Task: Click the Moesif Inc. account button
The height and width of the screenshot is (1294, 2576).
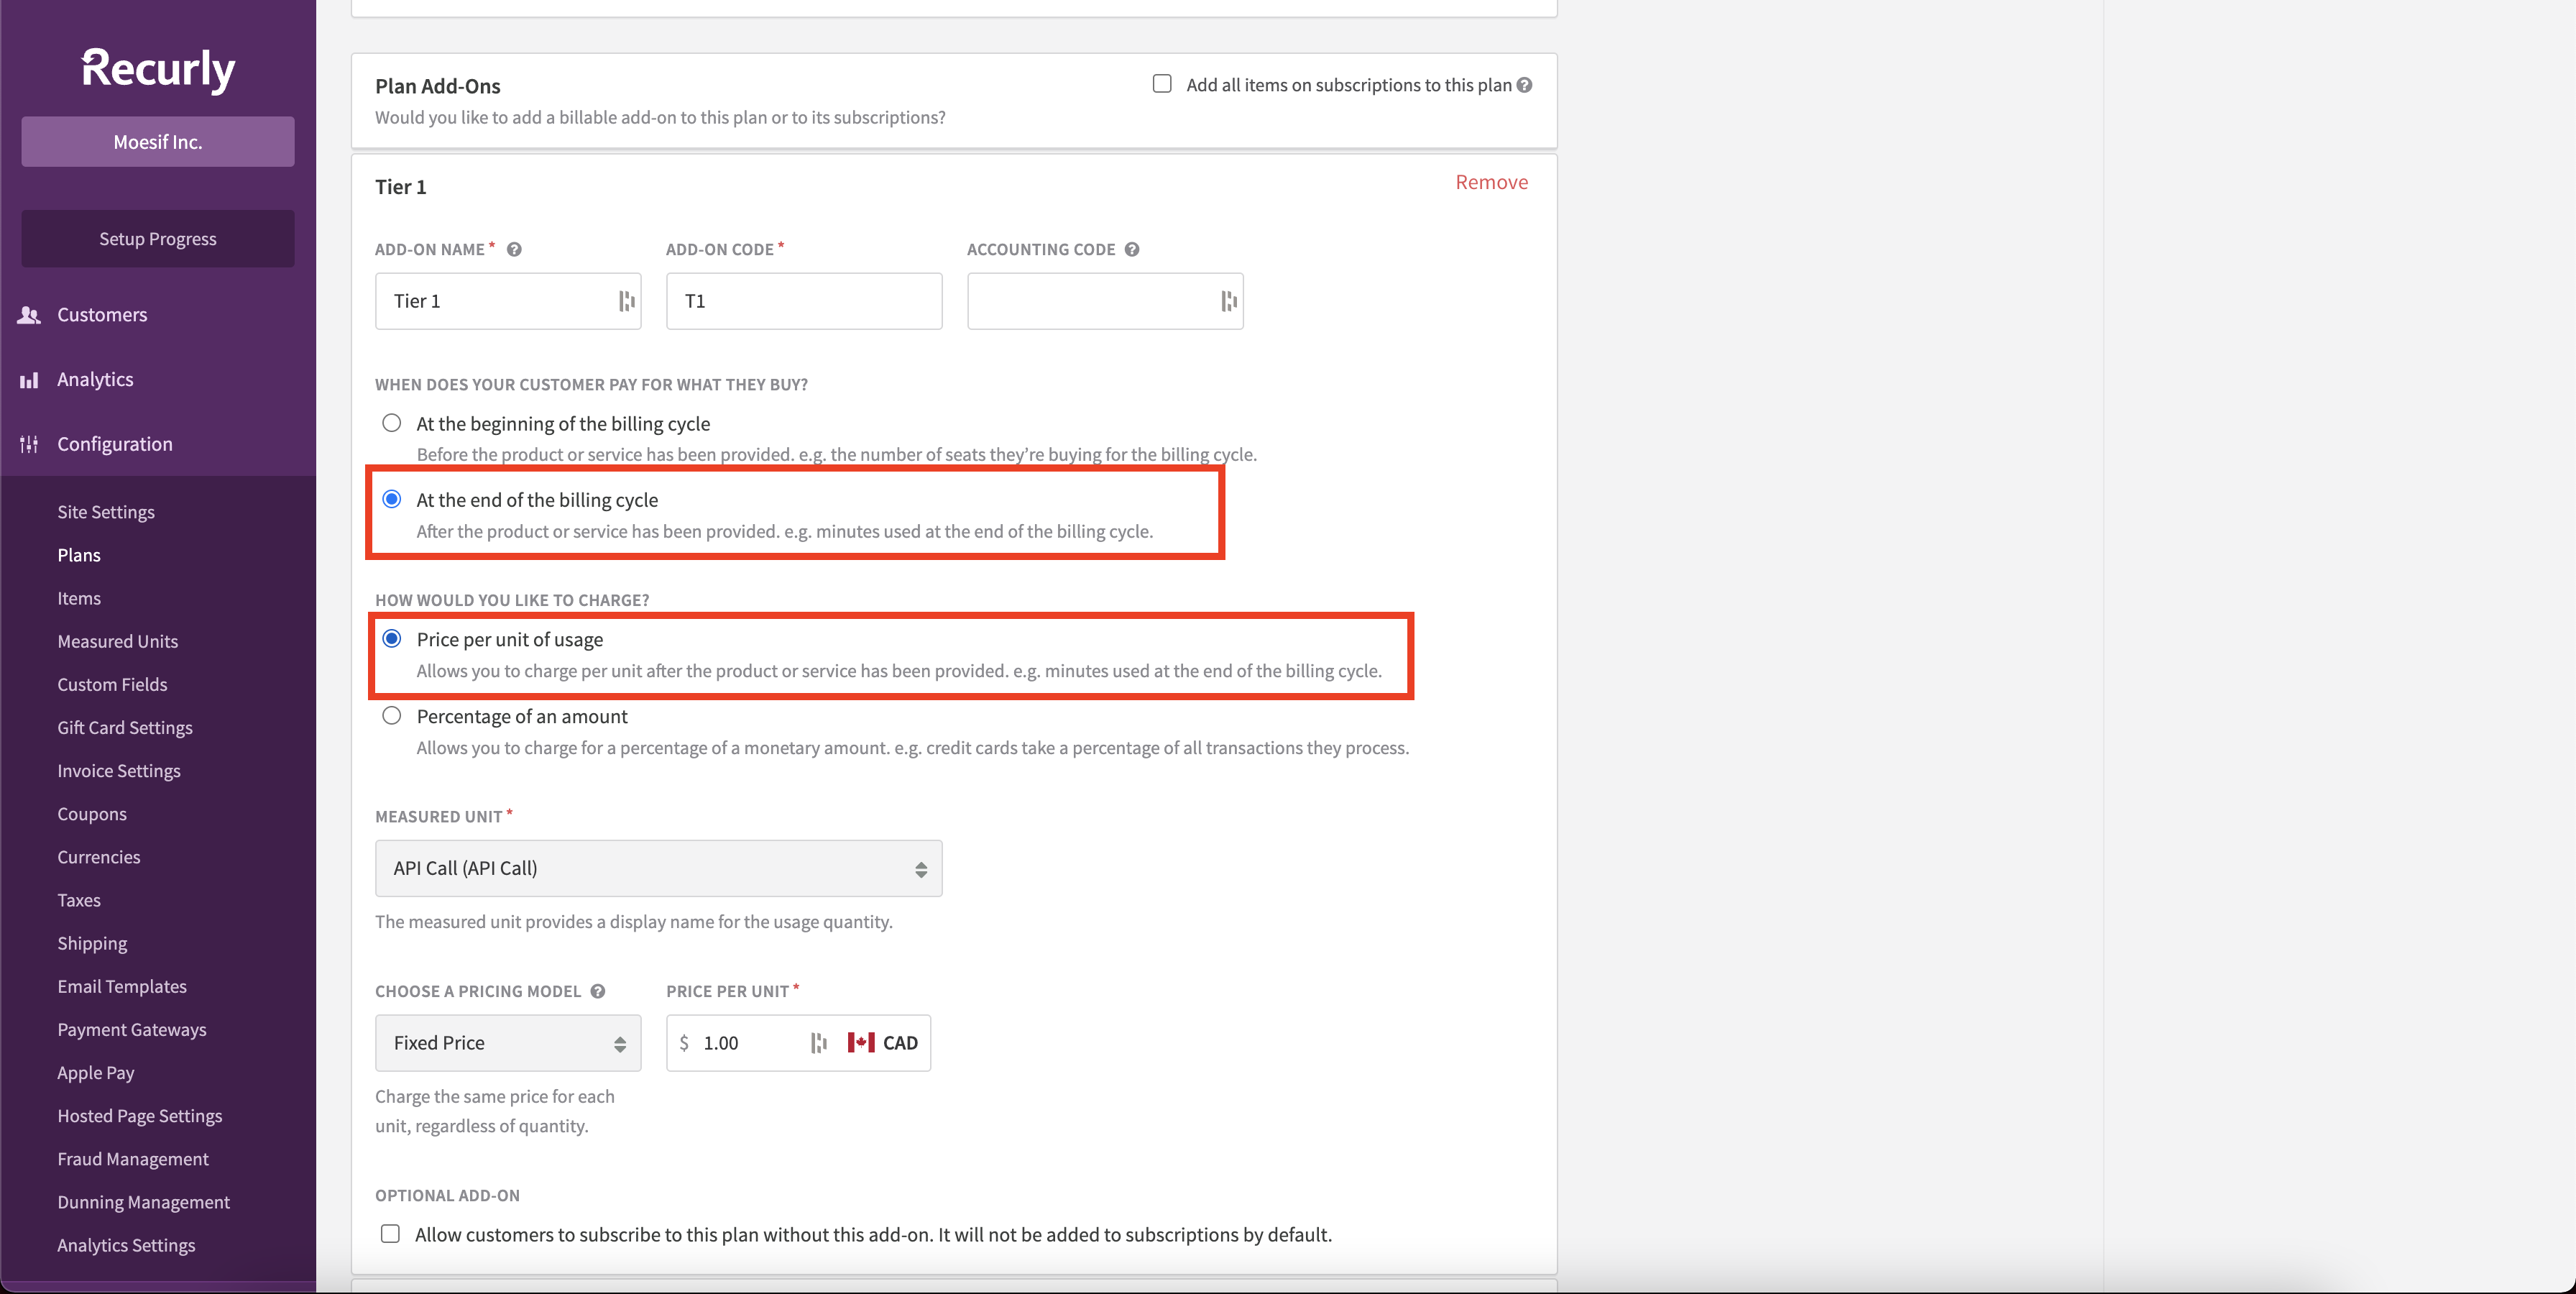Action: tap(158, 142)
